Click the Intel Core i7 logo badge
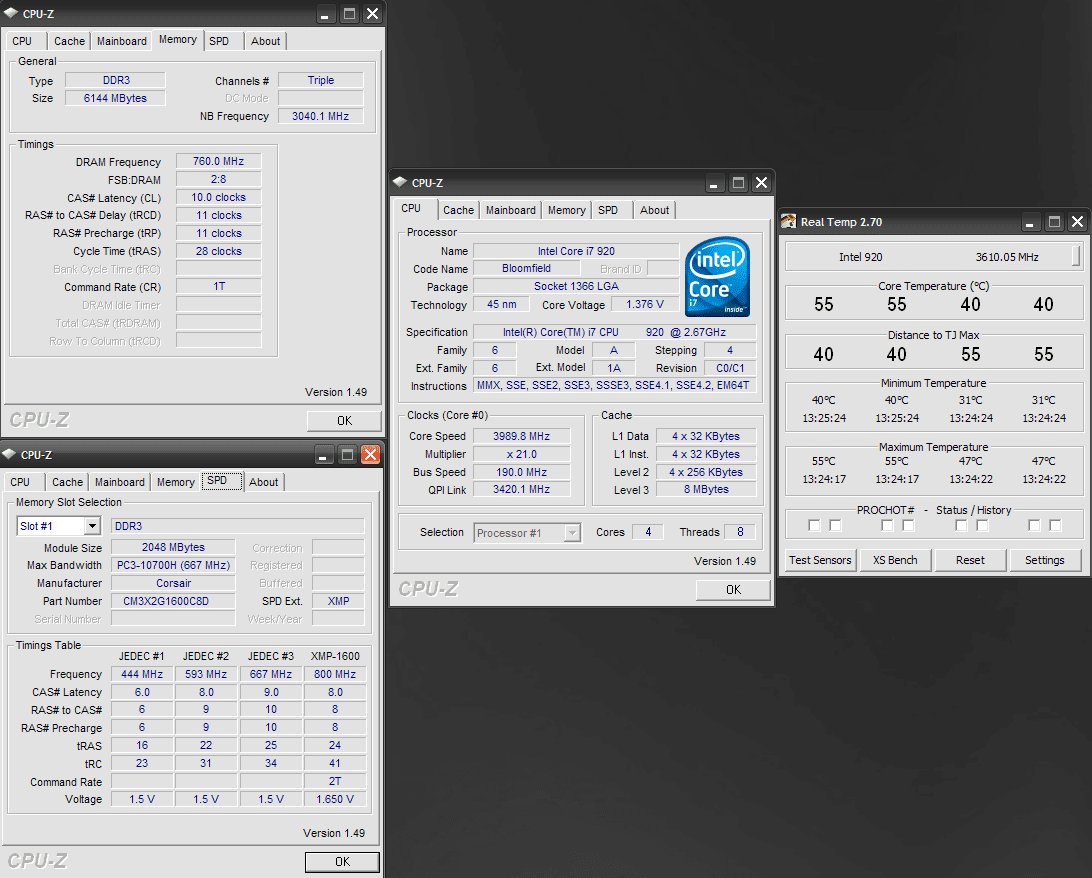 tap(717, 277)
